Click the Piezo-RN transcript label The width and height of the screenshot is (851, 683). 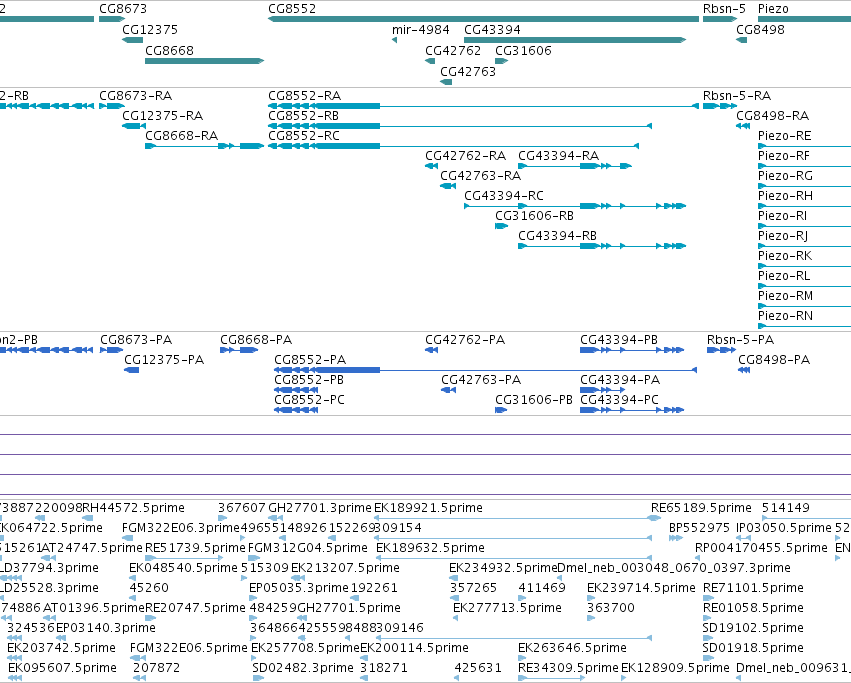[x=785, y=316]
